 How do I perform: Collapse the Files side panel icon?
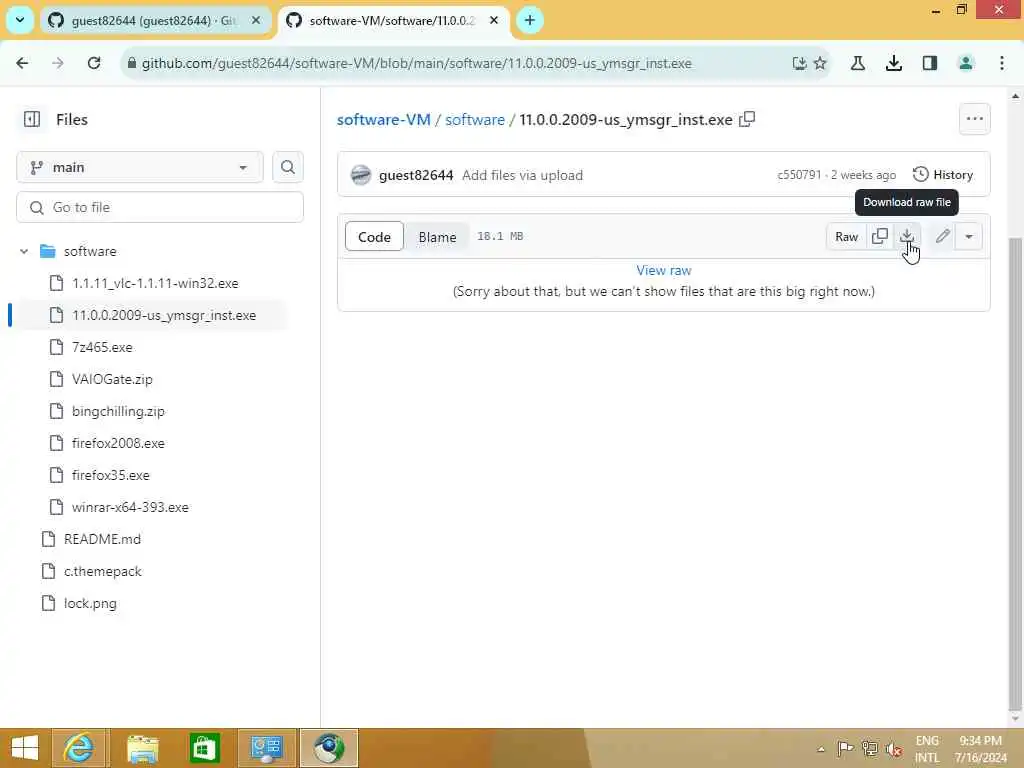tap(32, 119)
